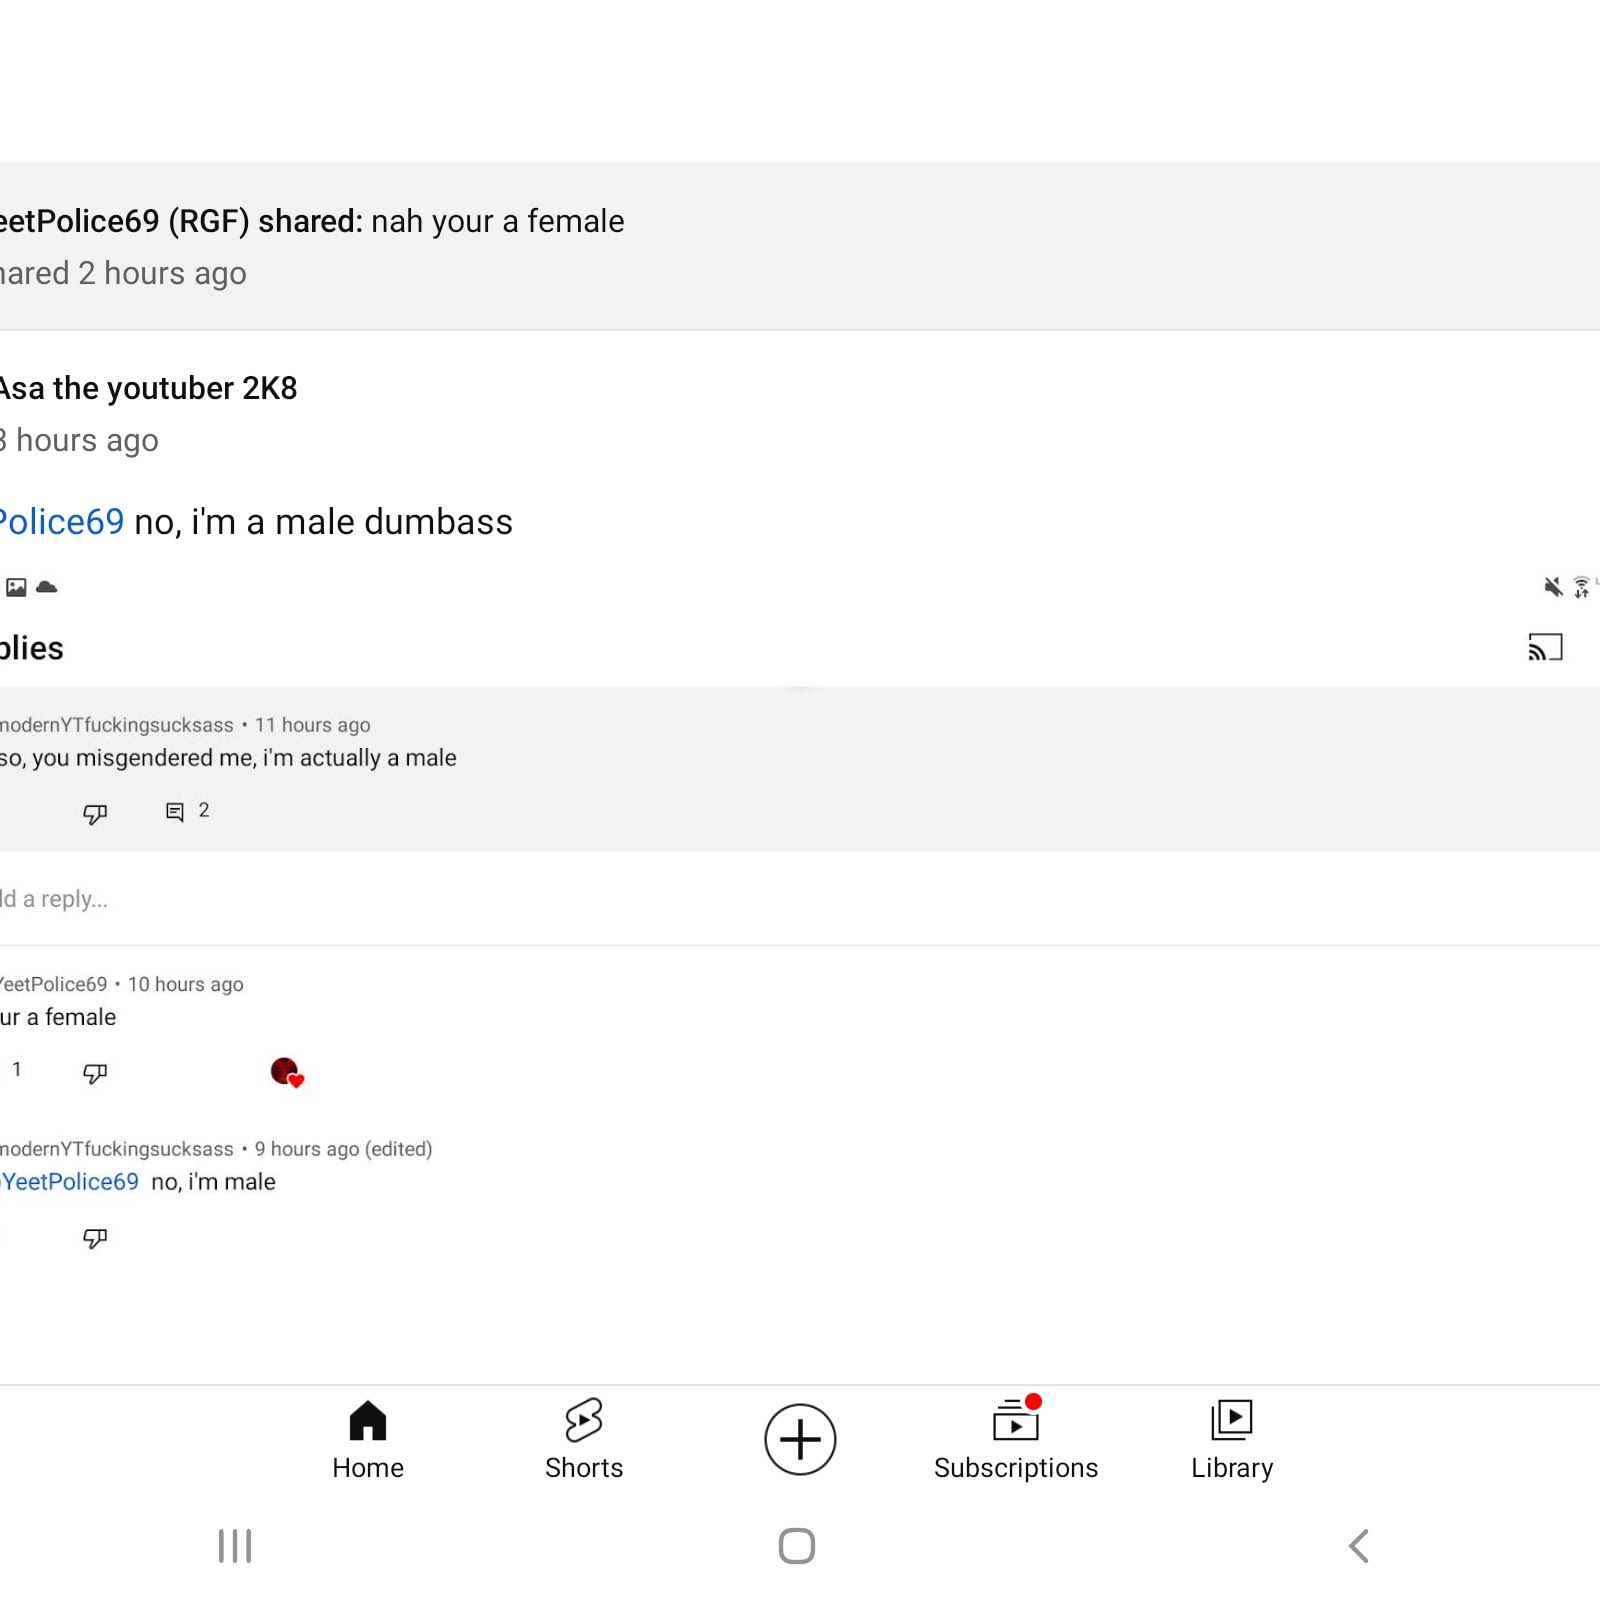Tap '11 hours ago' timestamp
The height and width of the screenshot is (1600, 1600).
point(312,725)
